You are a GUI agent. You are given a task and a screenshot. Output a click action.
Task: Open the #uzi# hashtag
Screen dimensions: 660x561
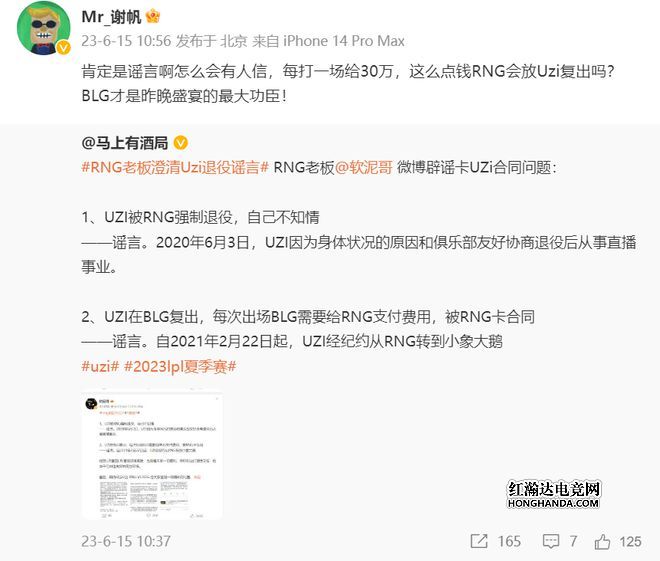(101, 366)
